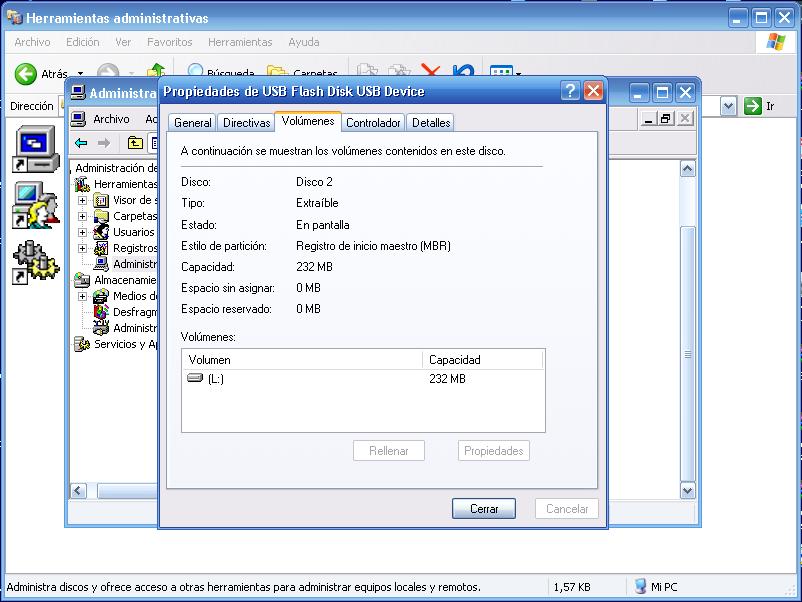Open the Favoritos menu

(169, 42)
